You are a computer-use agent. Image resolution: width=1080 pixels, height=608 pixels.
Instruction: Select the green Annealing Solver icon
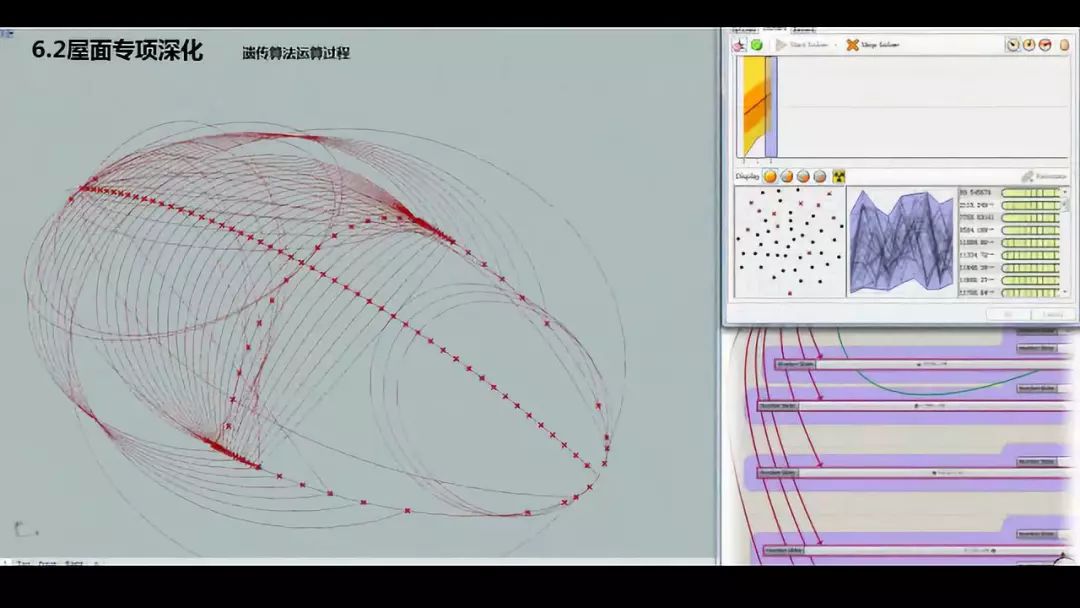pyautogui.click(x=757, y=45)
